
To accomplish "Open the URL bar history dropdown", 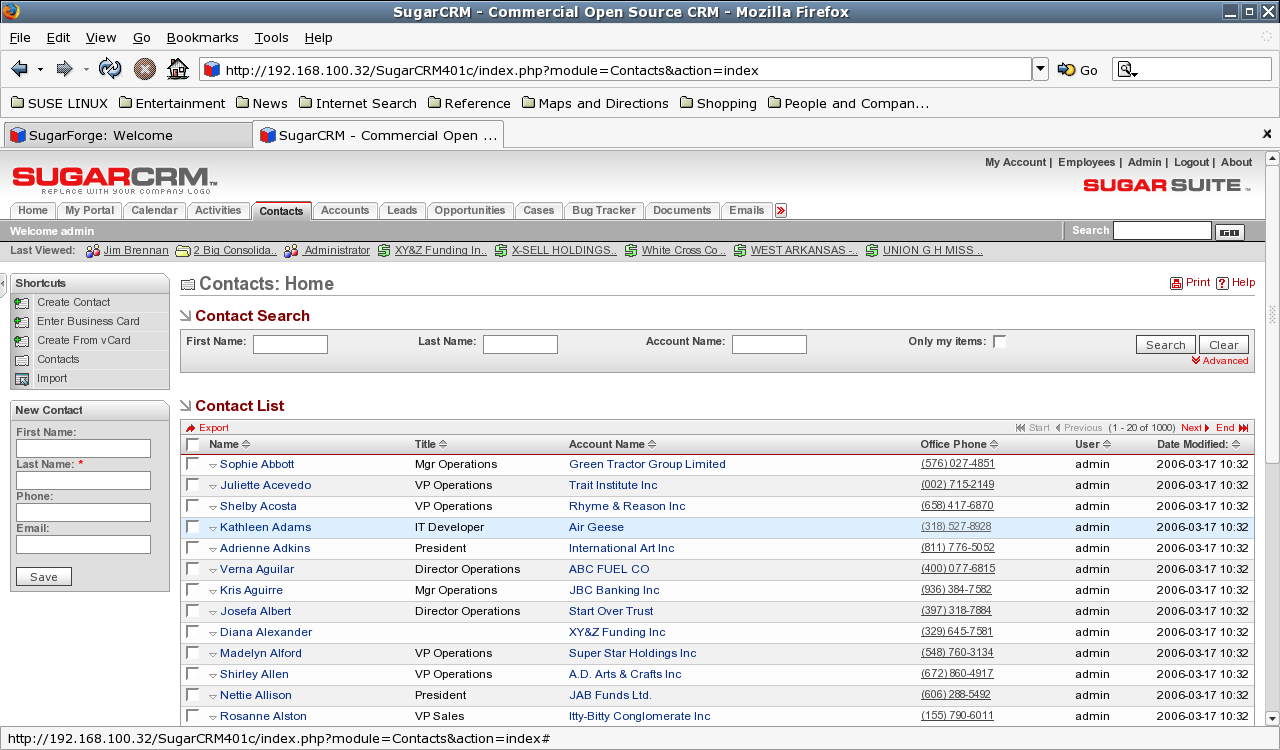I will pos(1040,68).
